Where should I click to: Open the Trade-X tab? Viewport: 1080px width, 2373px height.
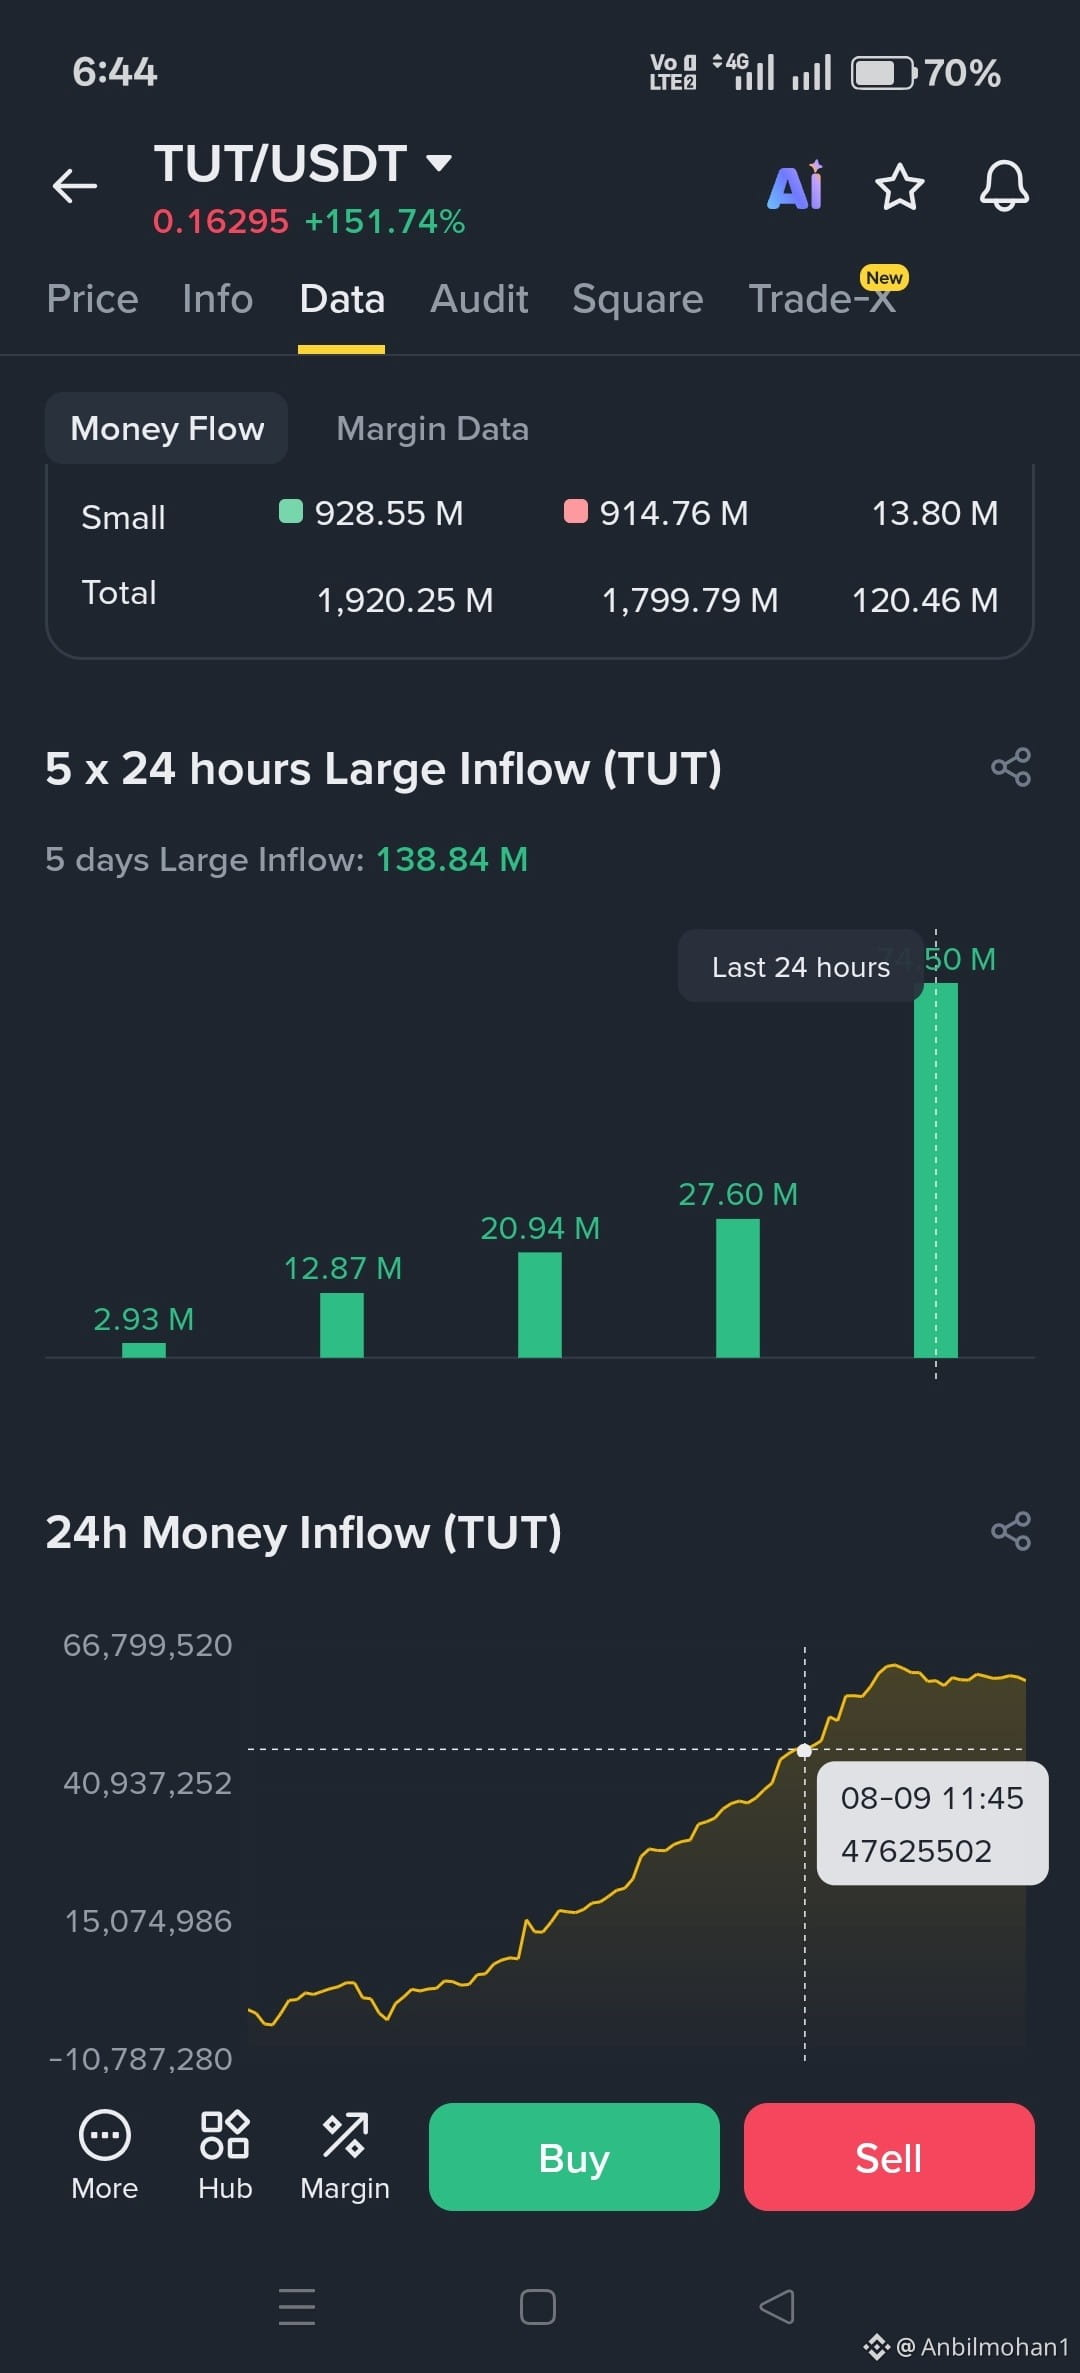(x=823, y=299)
